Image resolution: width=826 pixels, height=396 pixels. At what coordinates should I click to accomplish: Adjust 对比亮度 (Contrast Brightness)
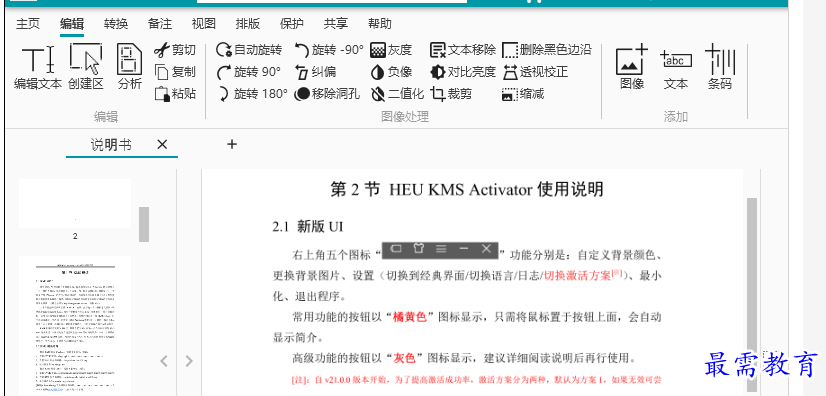point(463,72)
